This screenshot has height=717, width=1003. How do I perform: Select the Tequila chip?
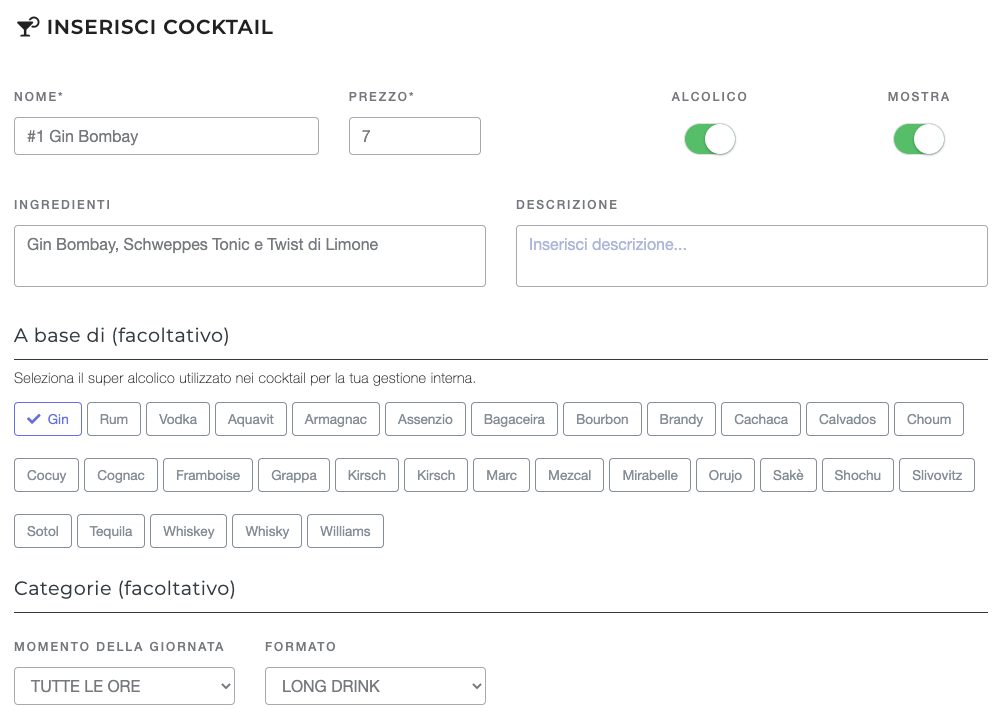coord(111,531)
